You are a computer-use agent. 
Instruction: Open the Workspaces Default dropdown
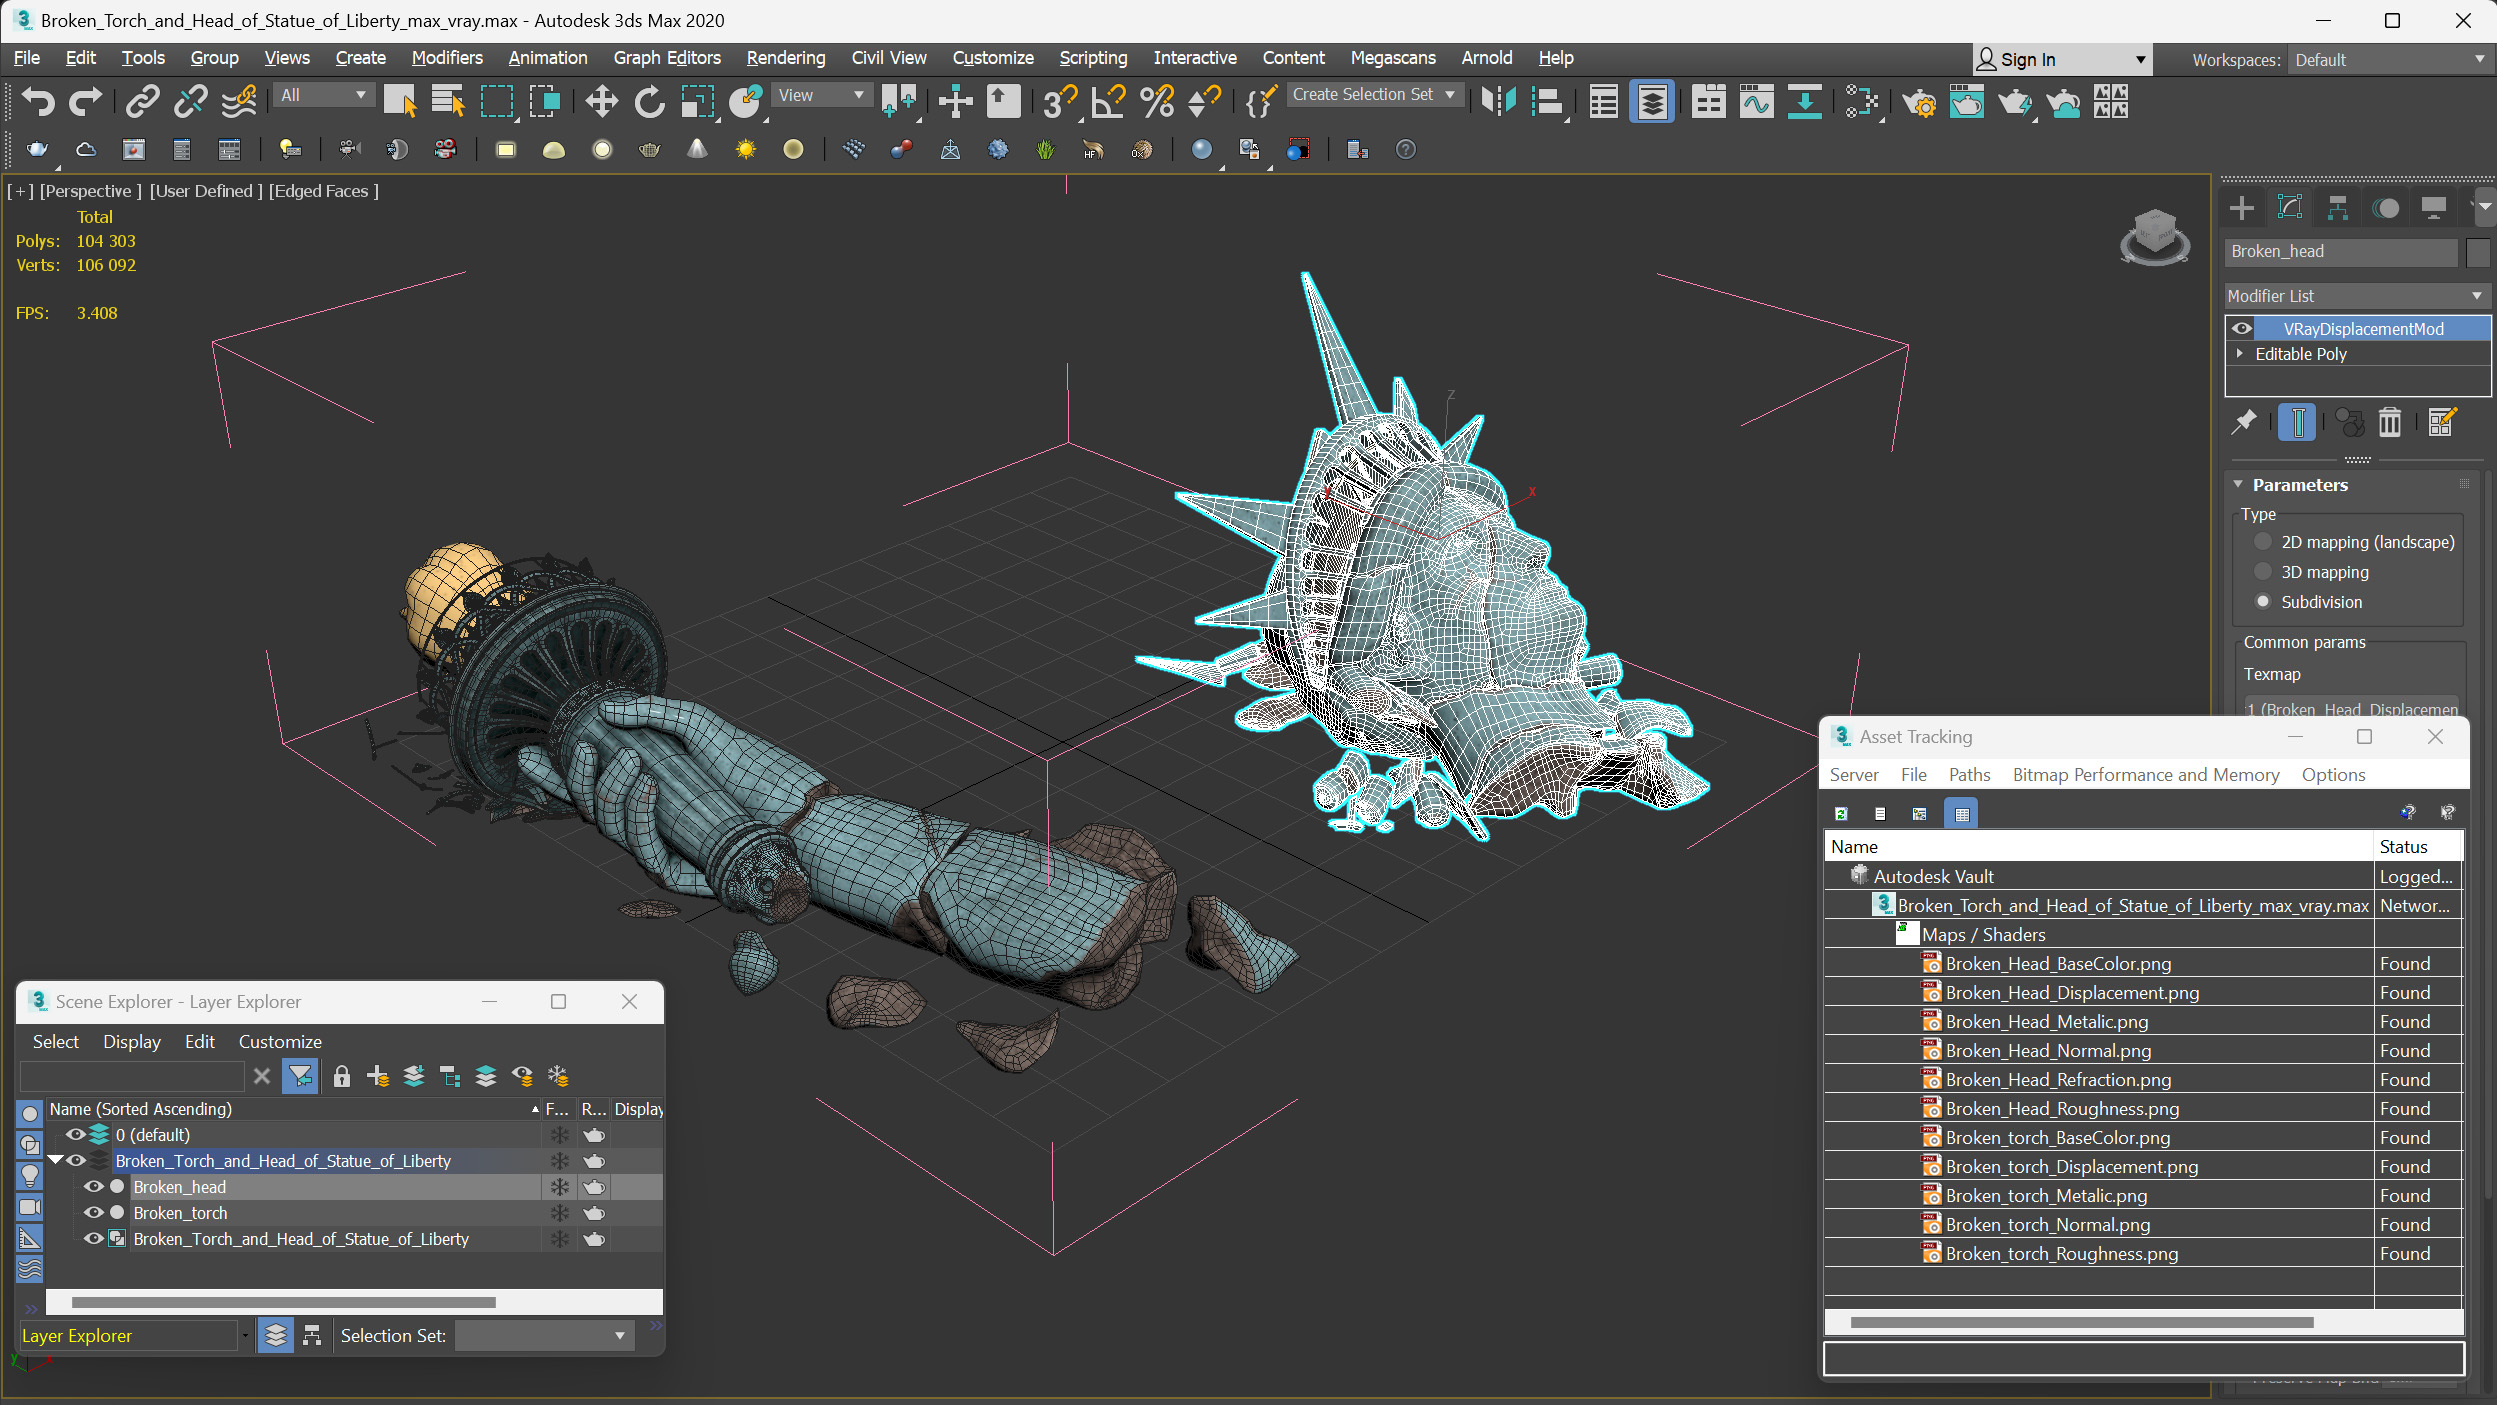pos(2389,60)
